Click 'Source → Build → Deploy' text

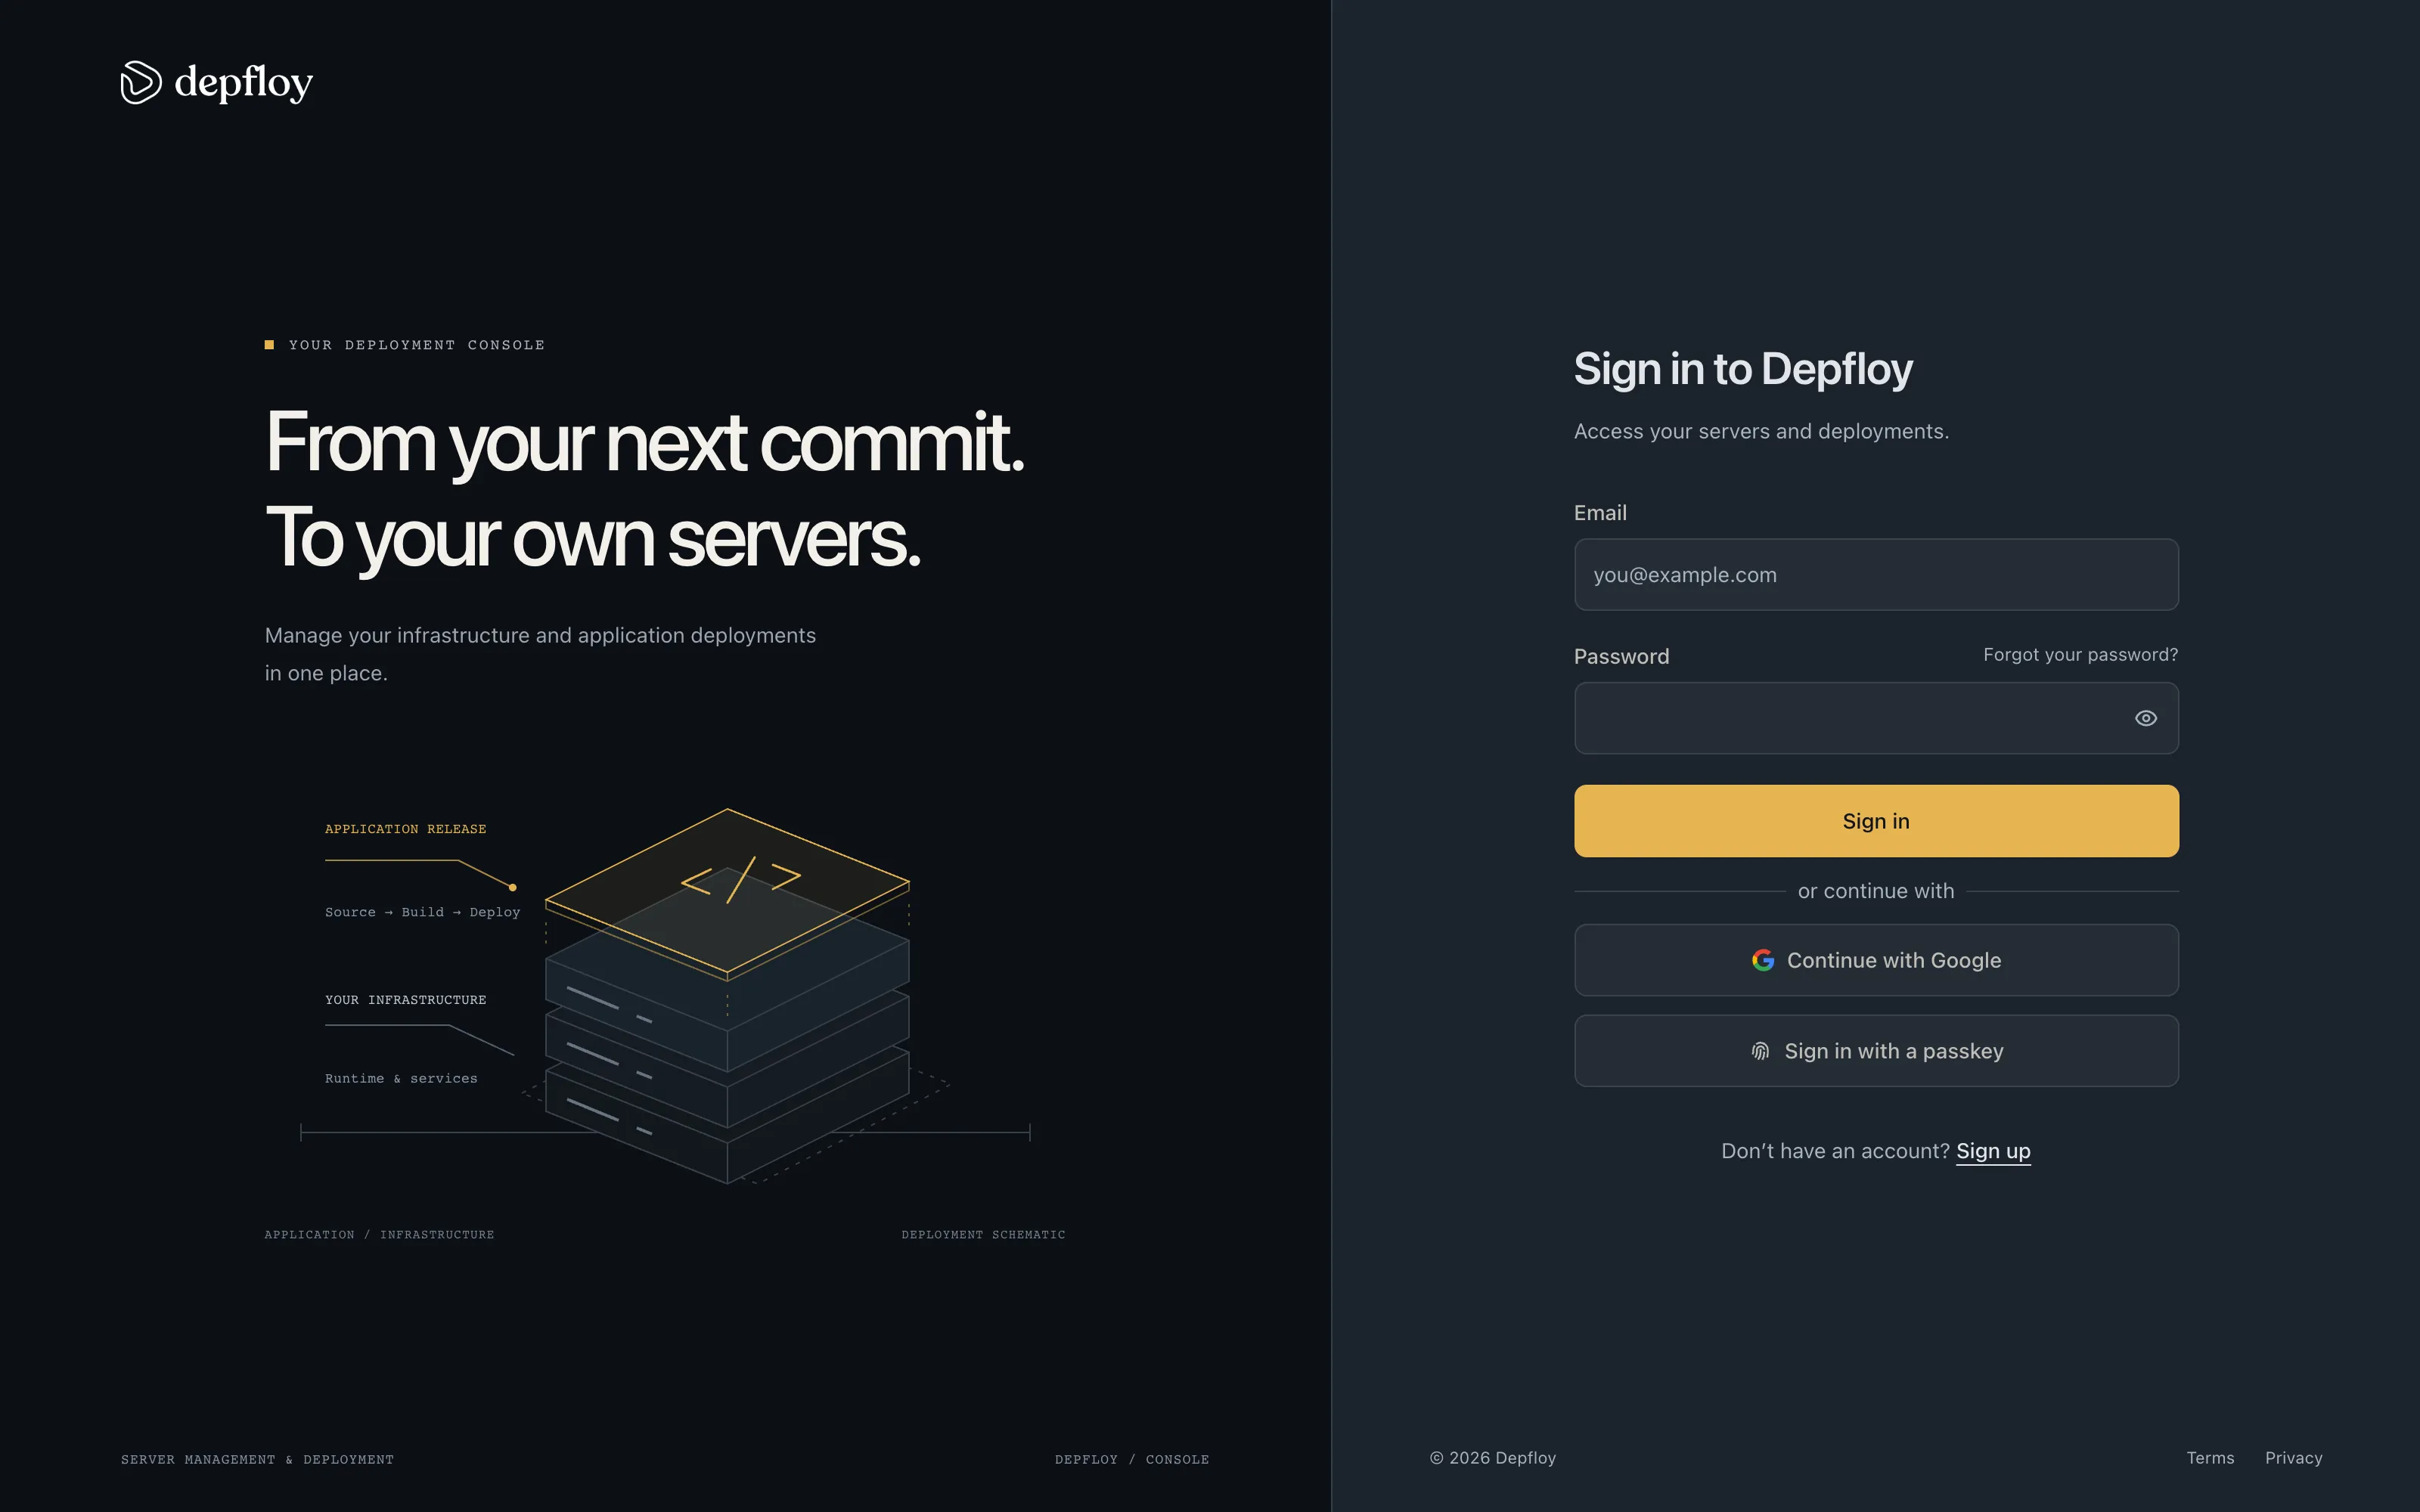[x=423, y=912]
